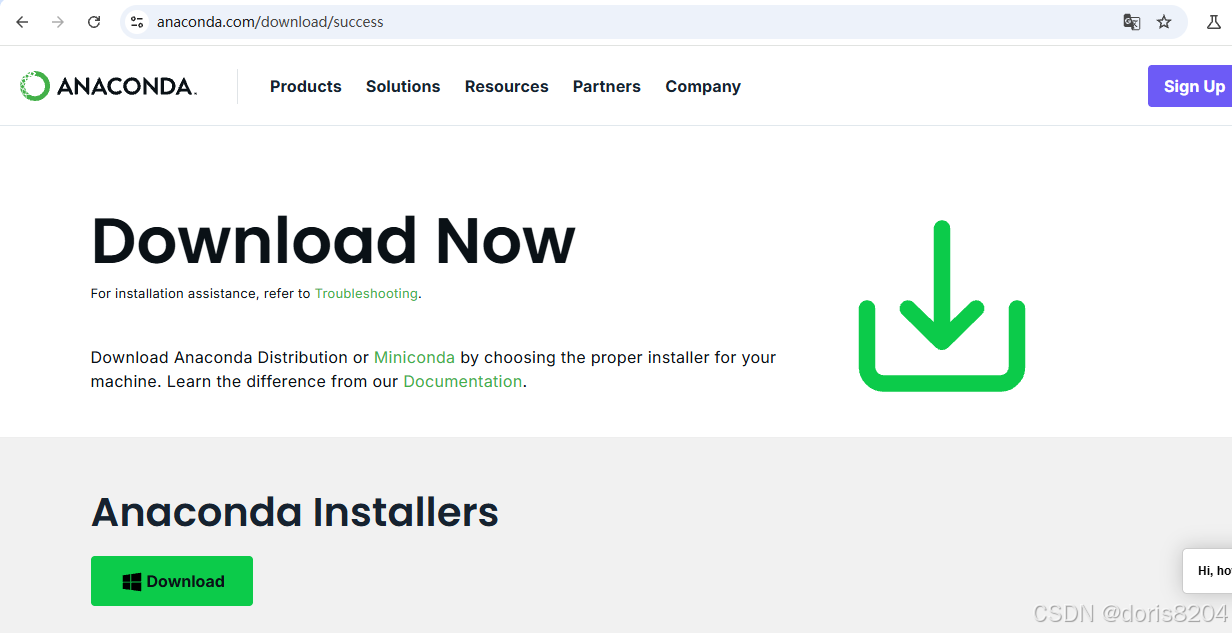Screen dimensions: 1232x633
Task: Open the Documentation link
Action: coord(463,381)
